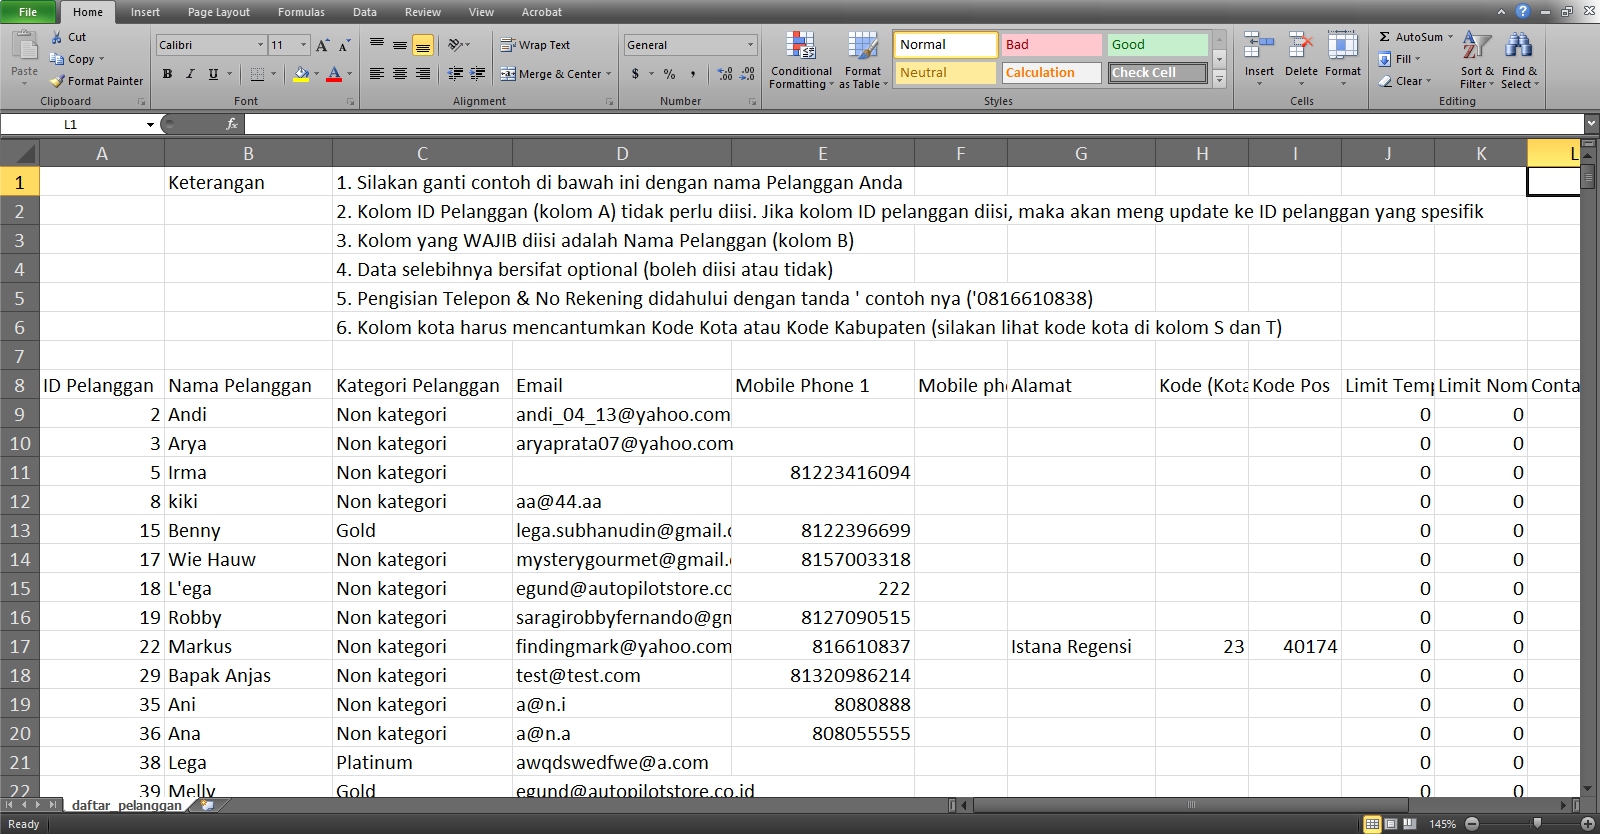1600x834 pixels.
Task: Open Sort & Filter tool
Action: click(x=1476, y=46)
